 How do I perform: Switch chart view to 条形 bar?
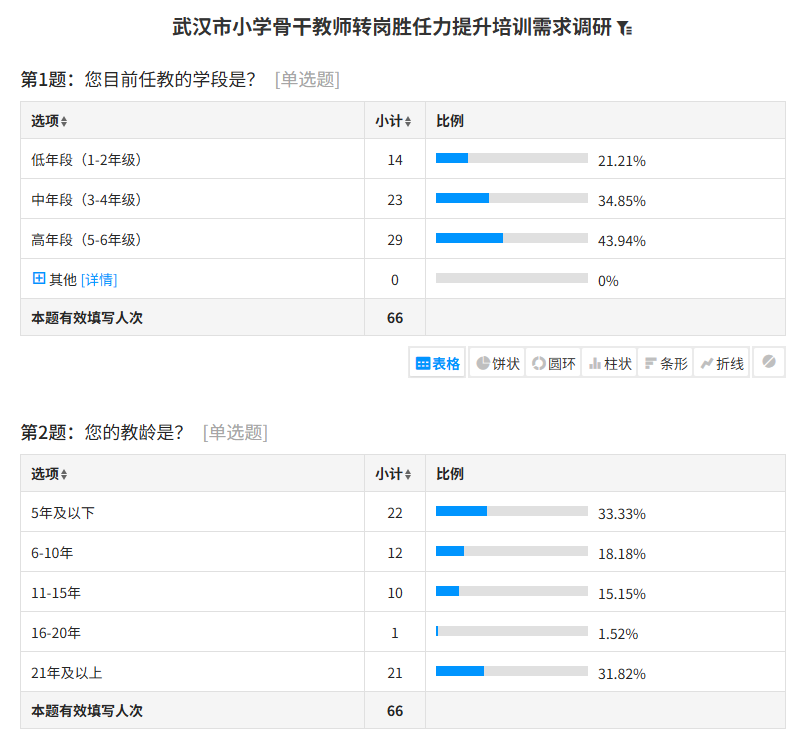click(x=666, y=363)
